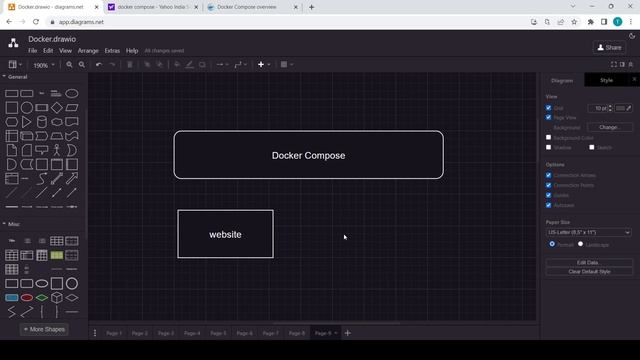
Task: Click the Edit Data button
Action: click(589, 262)
